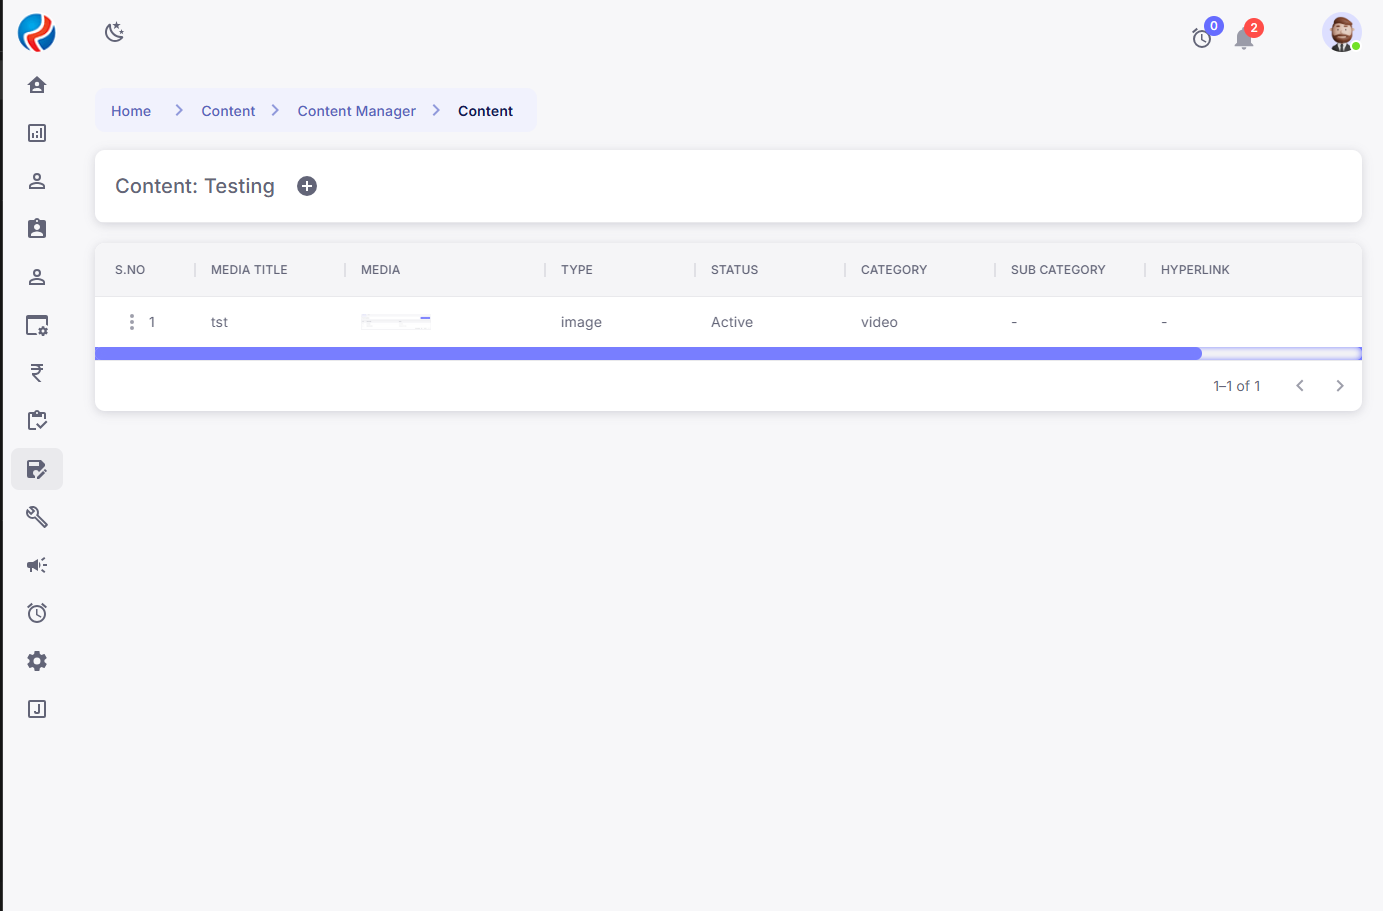Go to Content Manager breadcrumb
This screenshot has width=1383, height=911.
tap(356, 111)
